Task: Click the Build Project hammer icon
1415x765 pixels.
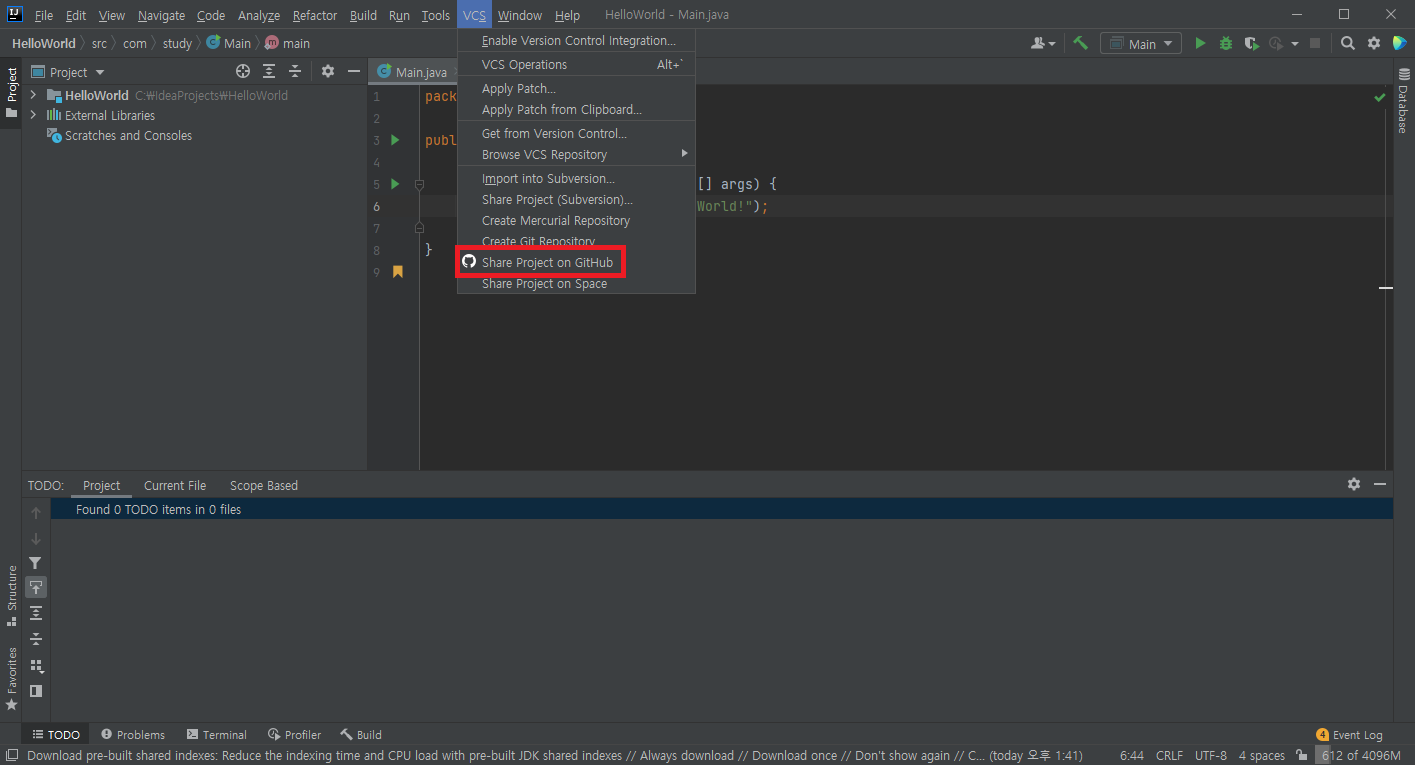Action: pos(1080,43)
